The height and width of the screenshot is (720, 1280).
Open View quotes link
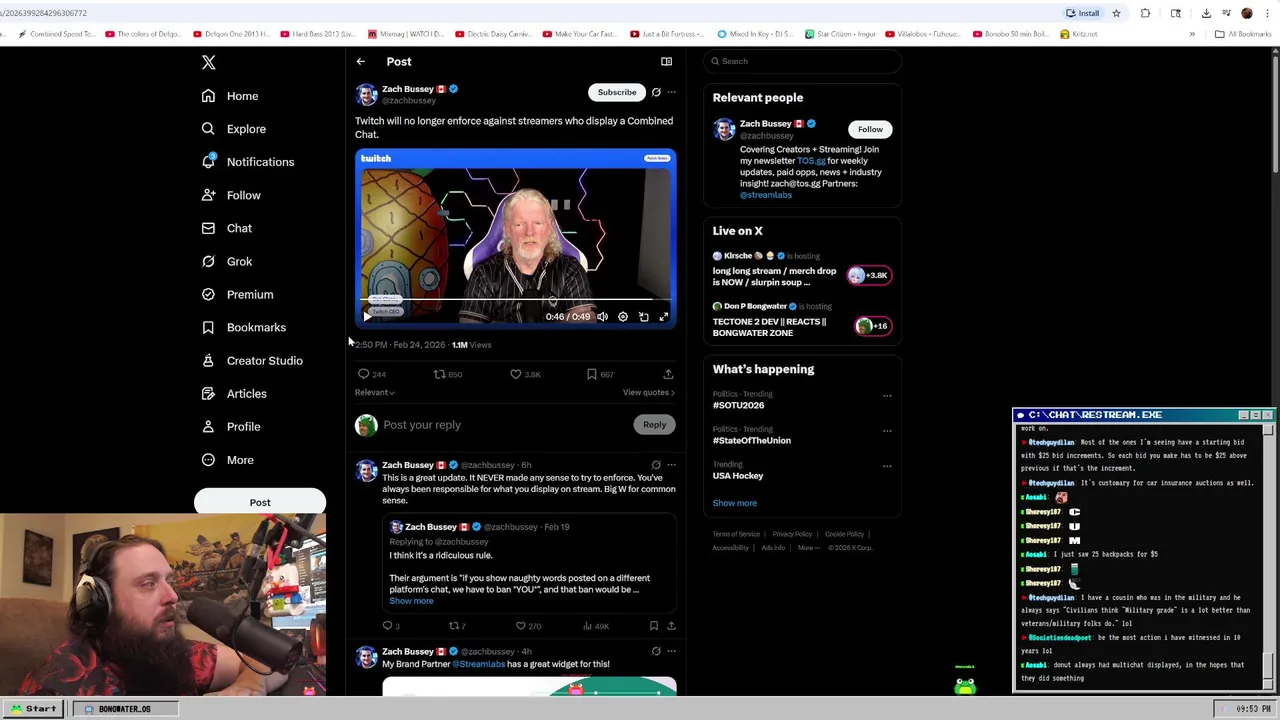point(649,392)
